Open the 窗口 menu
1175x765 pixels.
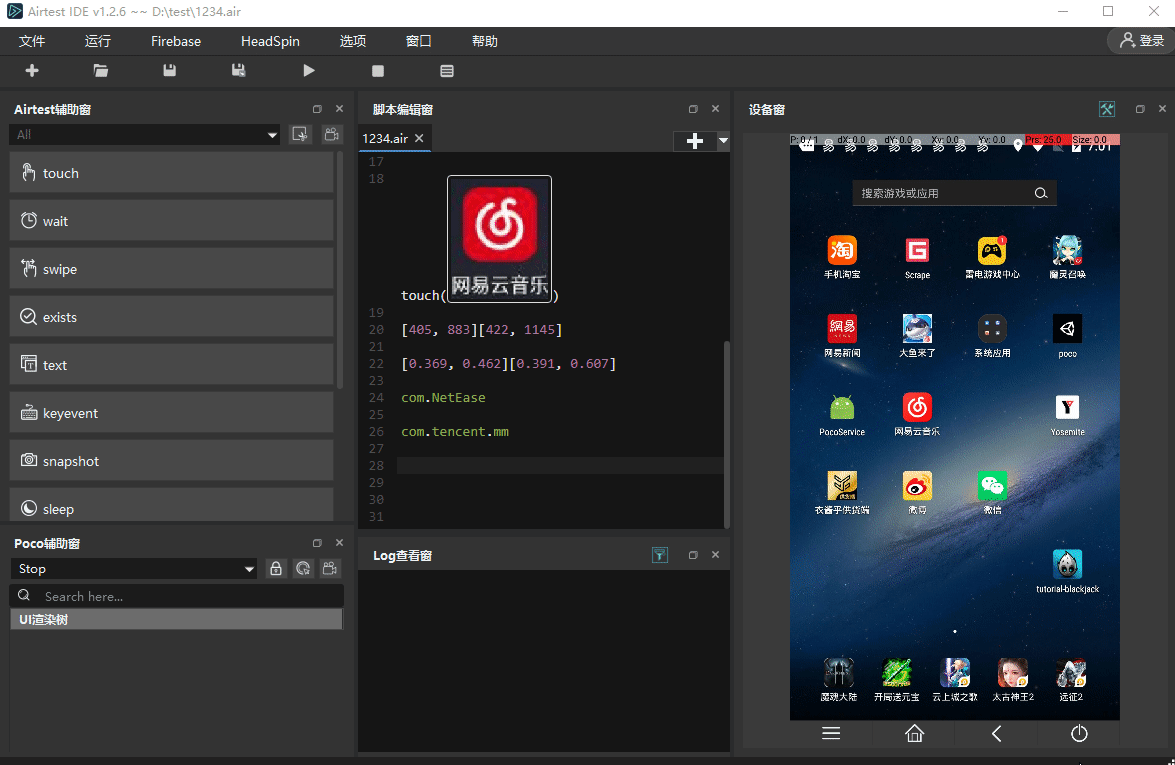(418, 41)
